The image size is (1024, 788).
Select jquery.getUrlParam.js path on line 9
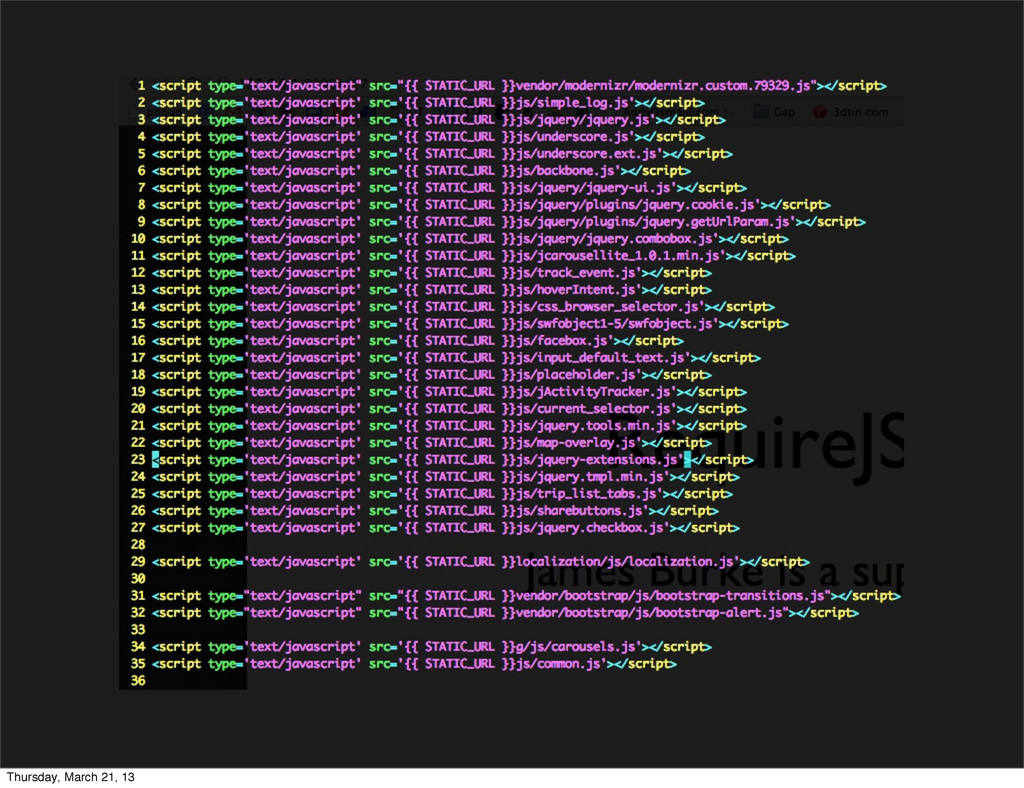click(x=653, y=221)
